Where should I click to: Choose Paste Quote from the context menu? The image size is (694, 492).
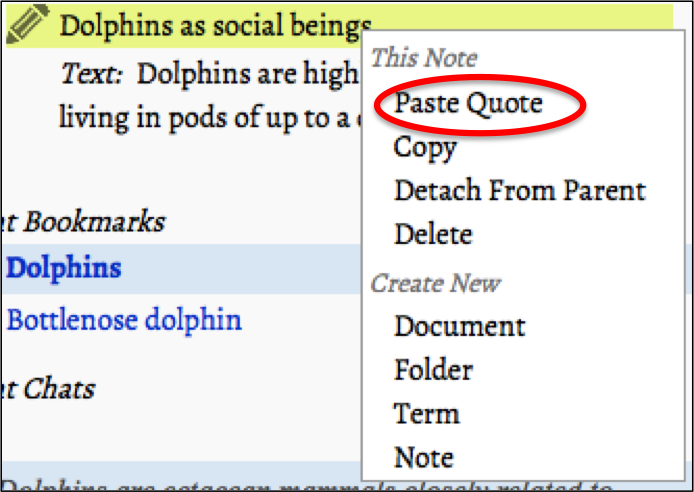click(x=468, y=103)
